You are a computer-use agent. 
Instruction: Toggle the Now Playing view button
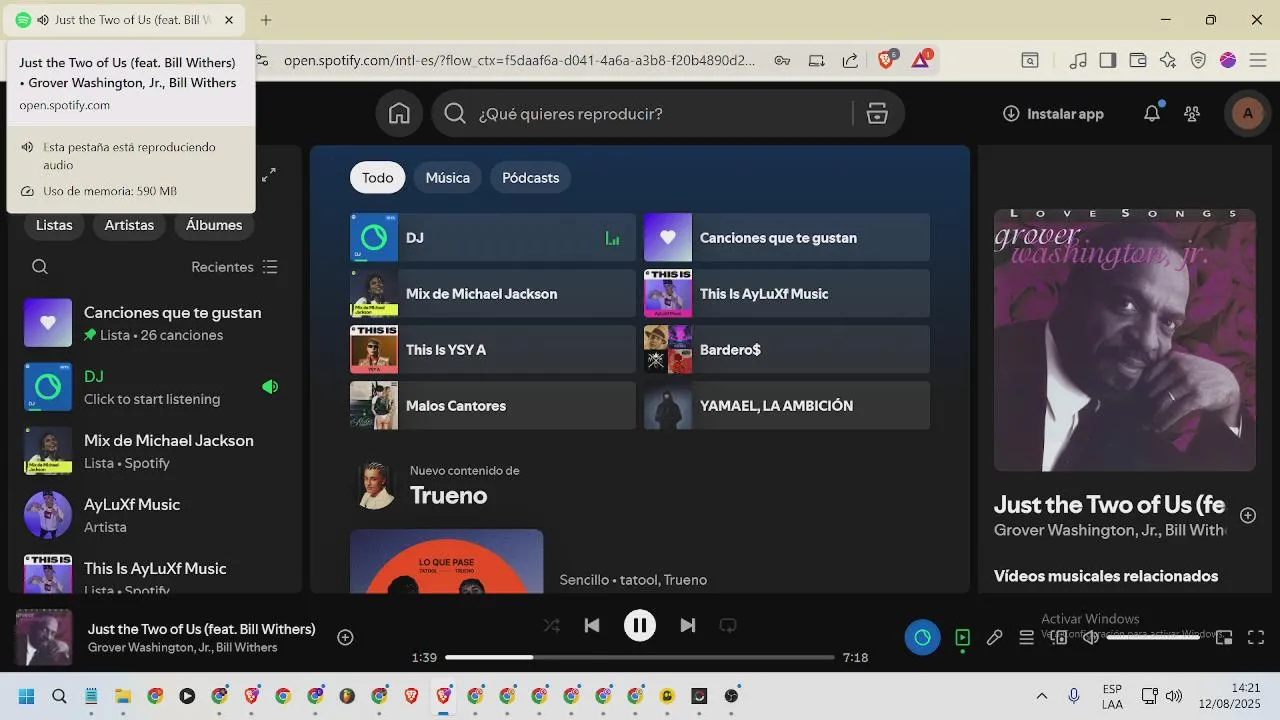[962, 637]
